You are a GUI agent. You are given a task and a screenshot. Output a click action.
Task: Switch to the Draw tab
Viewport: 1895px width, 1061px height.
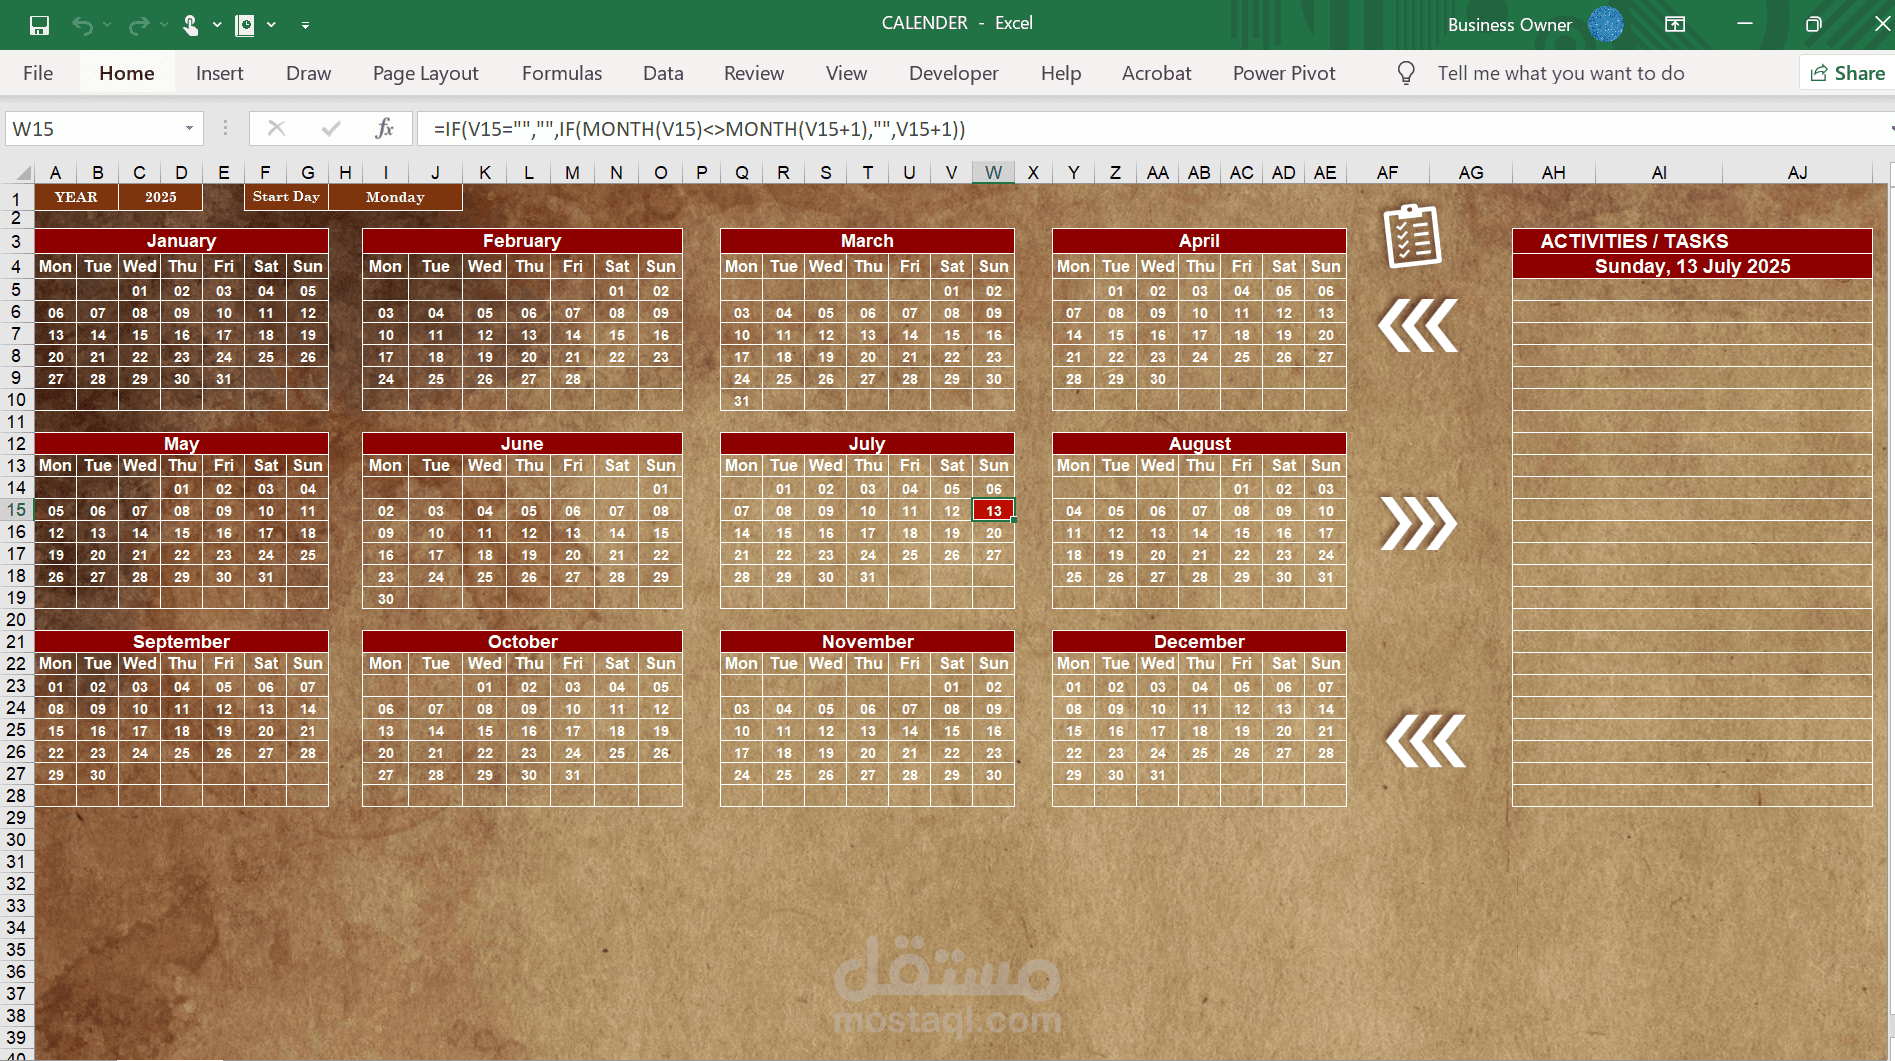[308, 73]
